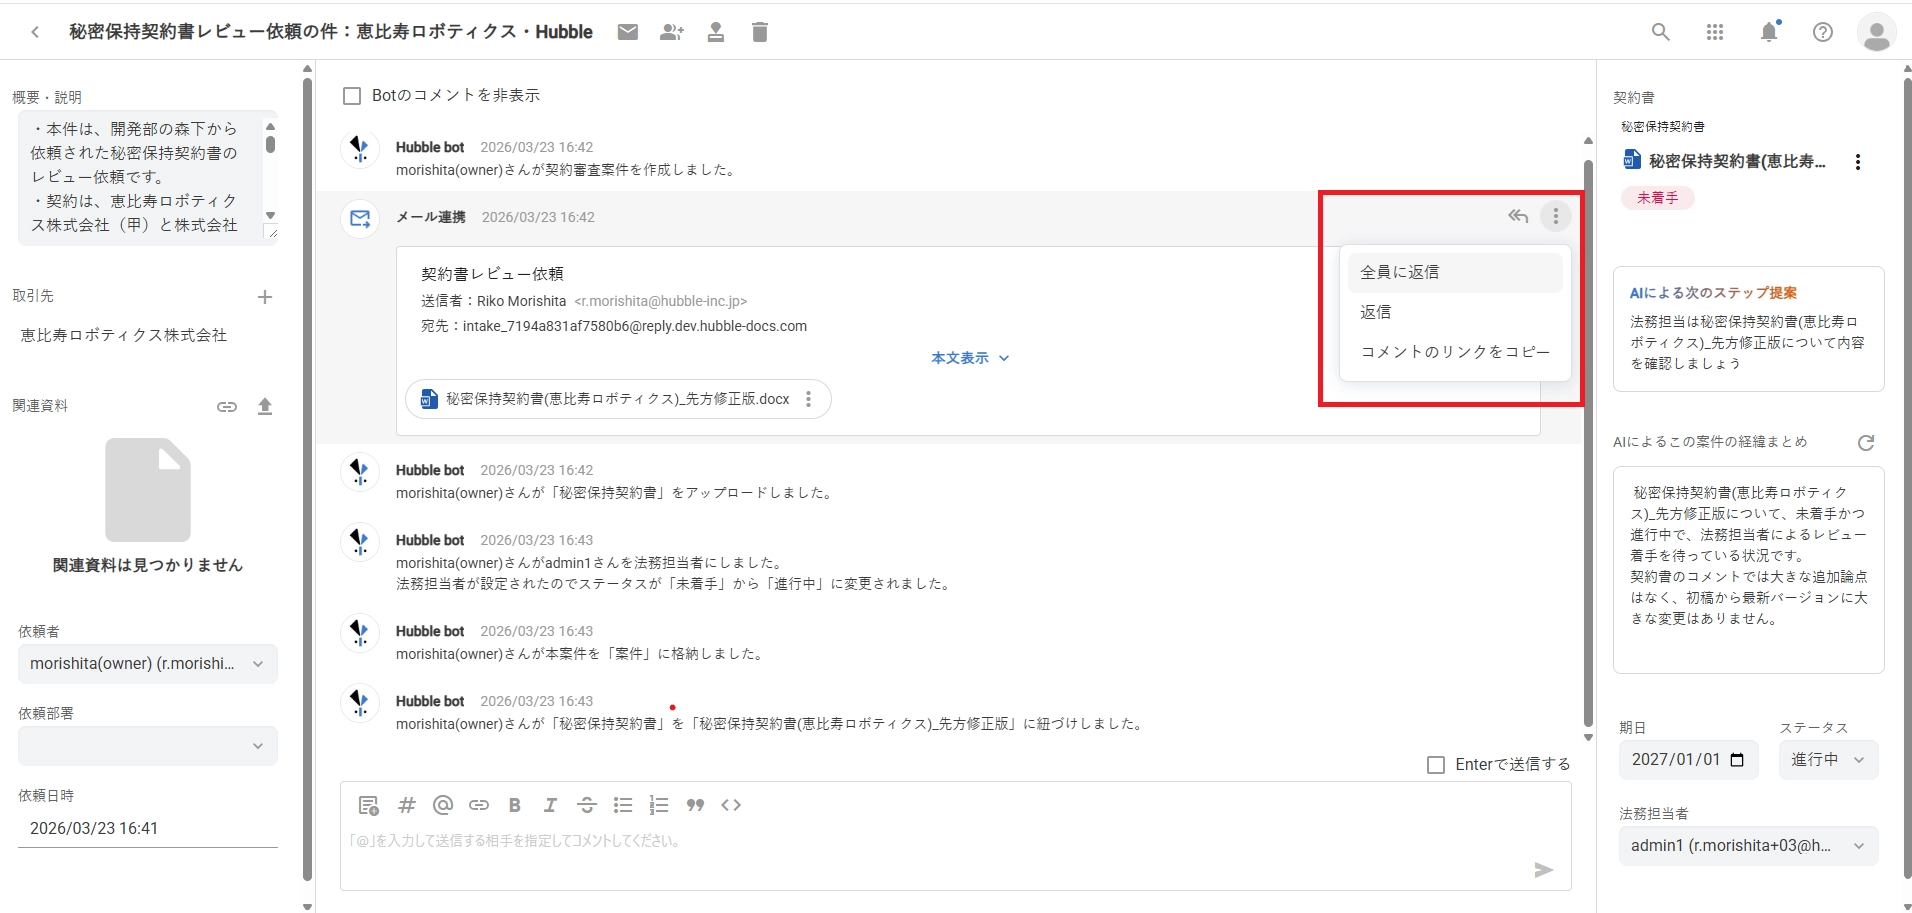Open the apps grid launcher
The image size is (1912, 913).
point(1715,32)
